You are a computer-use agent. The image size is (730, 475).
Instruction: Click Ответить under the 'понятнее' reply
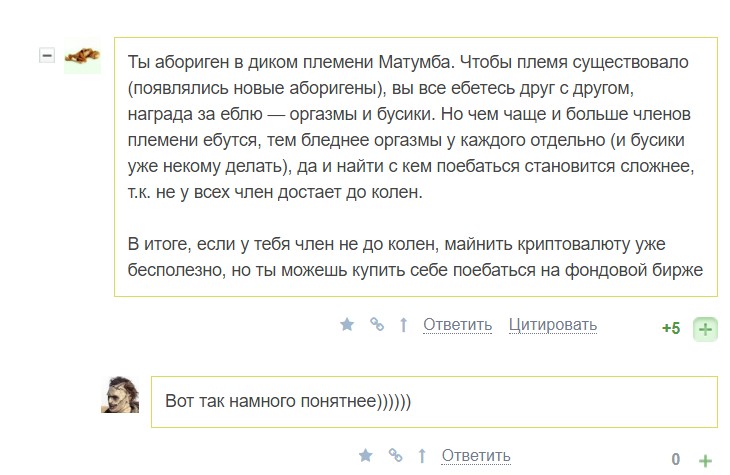[475, 456]
